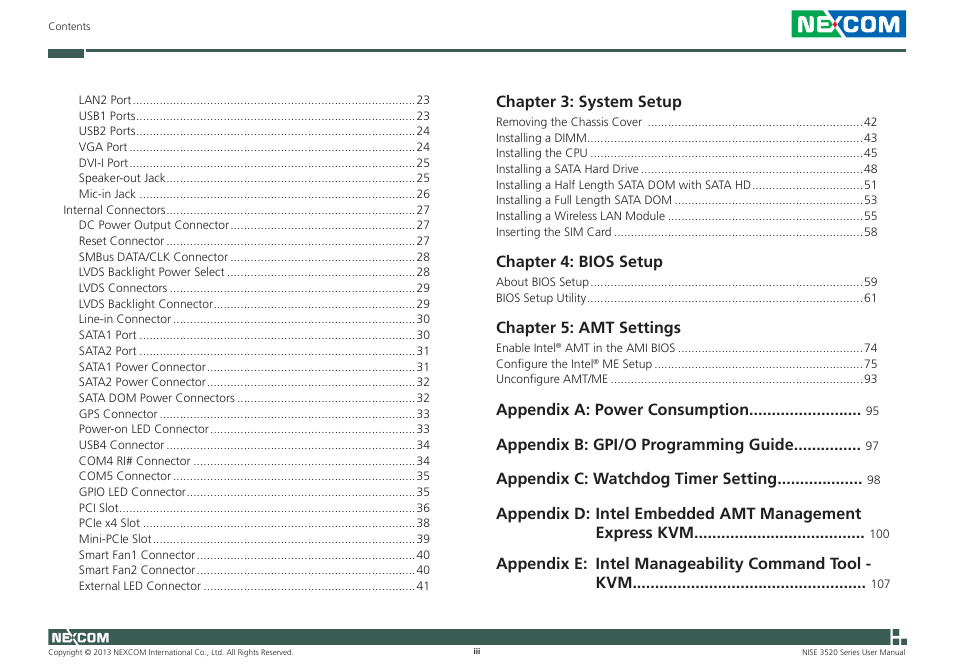This screenshot has height=672, width=954.
Task: Open Configure the Intel ME Setup entry
Action: (x=686, y=364)
